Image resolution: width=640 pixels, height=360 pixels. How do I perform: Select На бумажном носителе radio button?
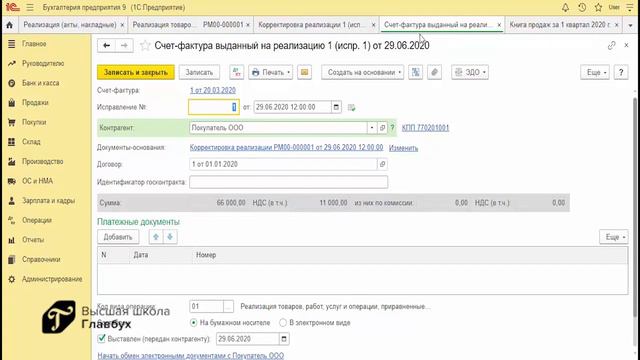click(193, 322)
